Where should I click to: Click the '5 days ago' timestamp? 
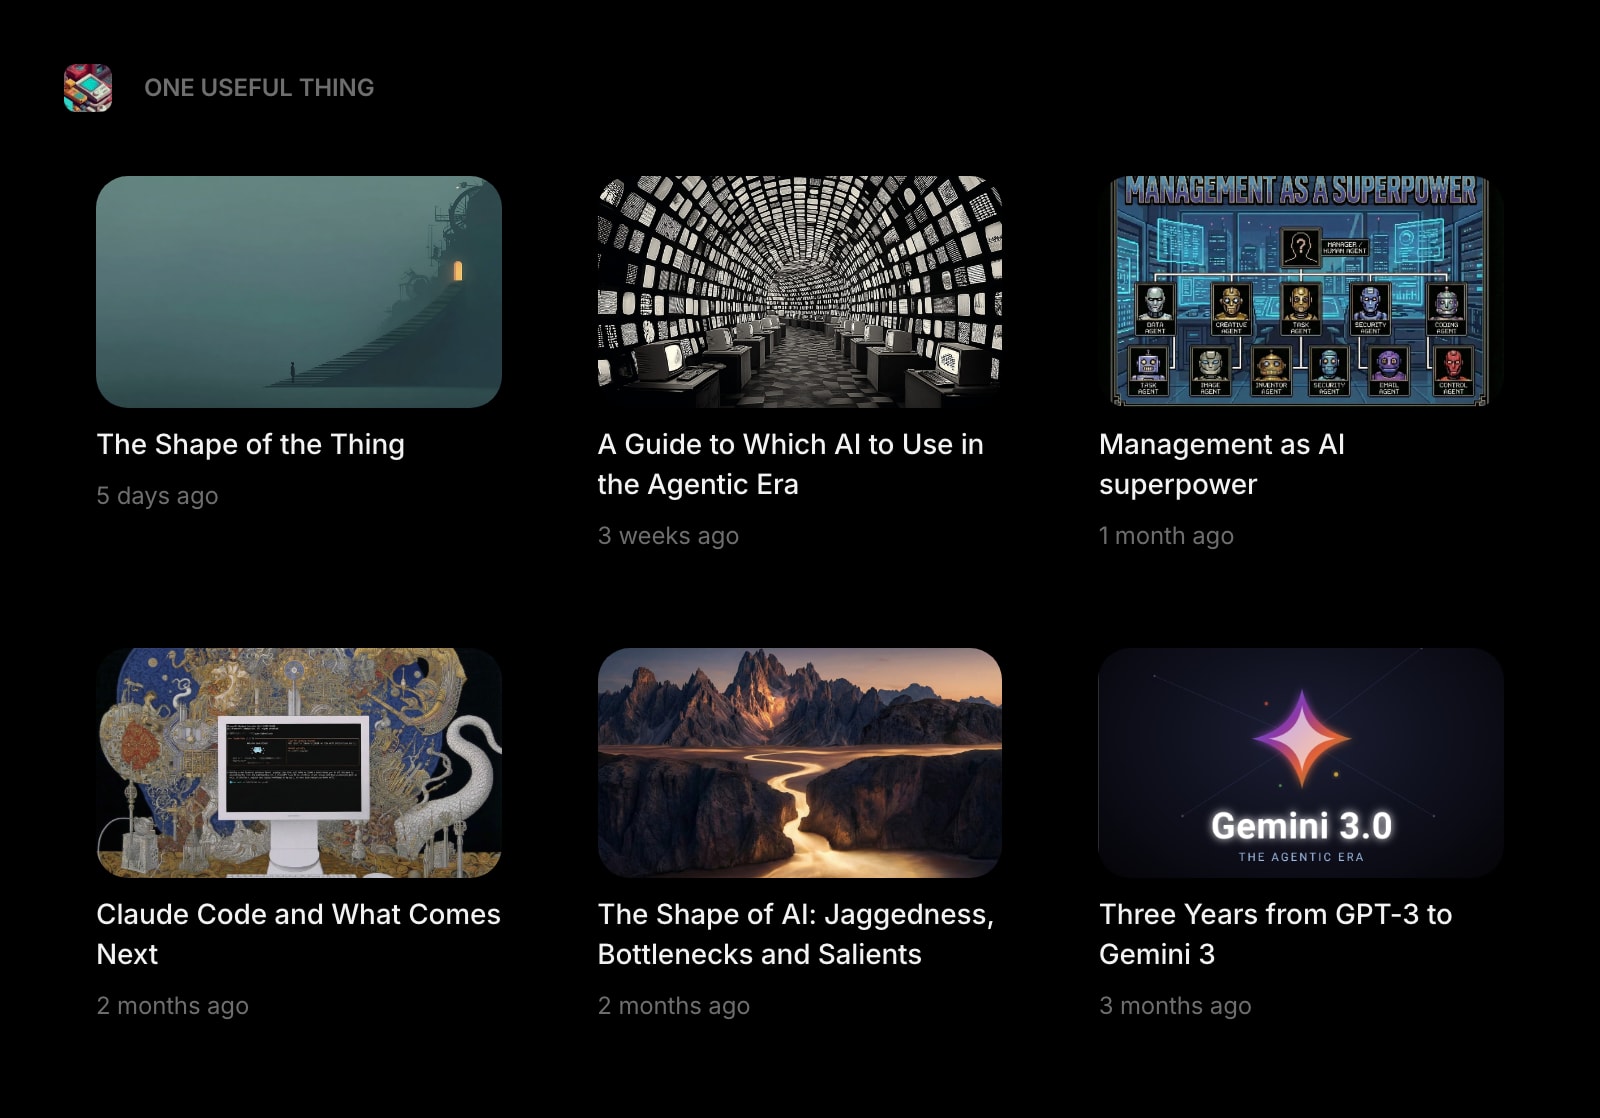[157, 496]
